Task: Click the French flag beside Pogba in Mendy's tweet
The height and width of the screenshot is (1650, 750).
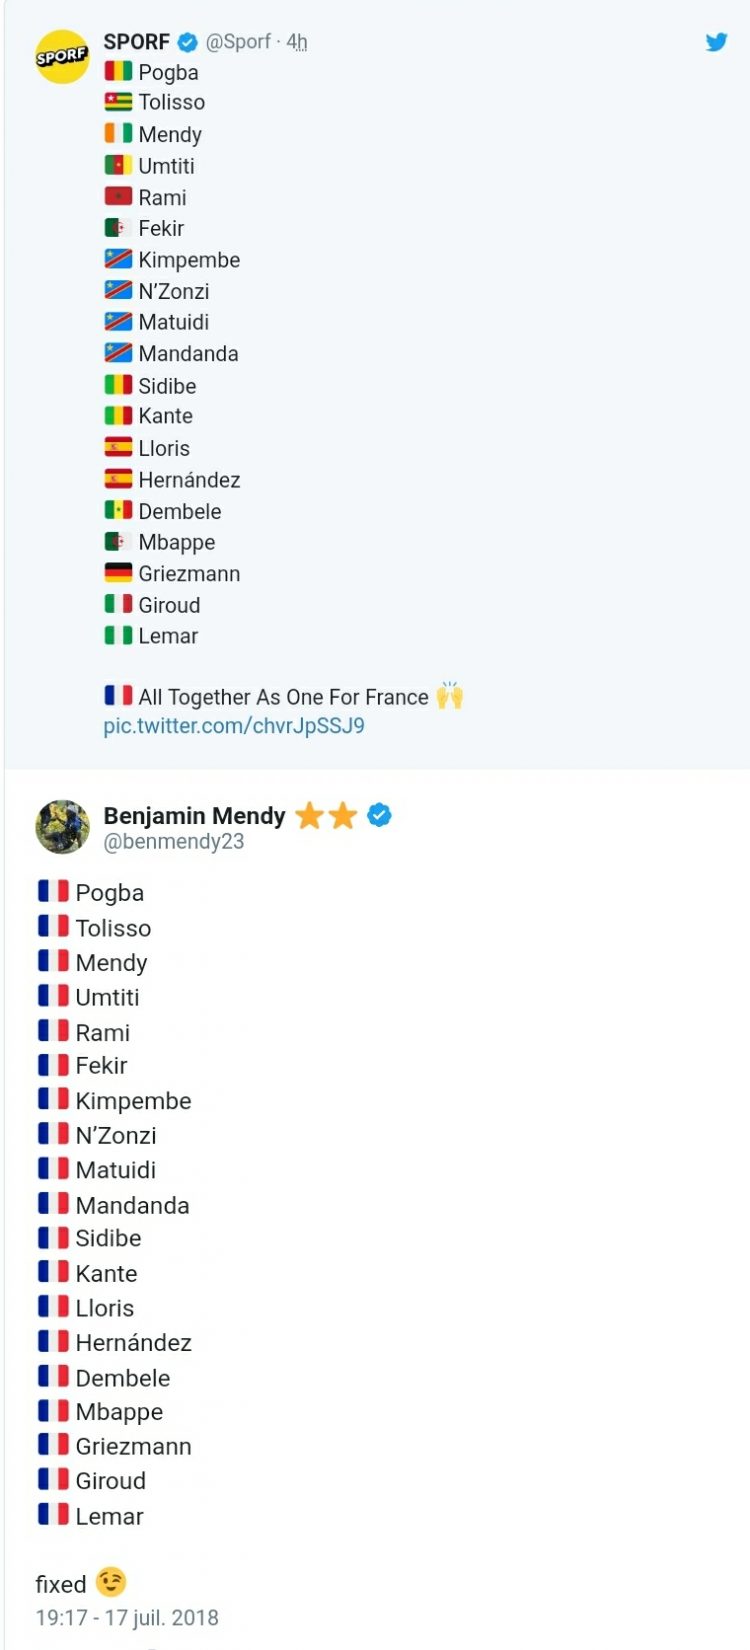Action: (x=53, y=892)
